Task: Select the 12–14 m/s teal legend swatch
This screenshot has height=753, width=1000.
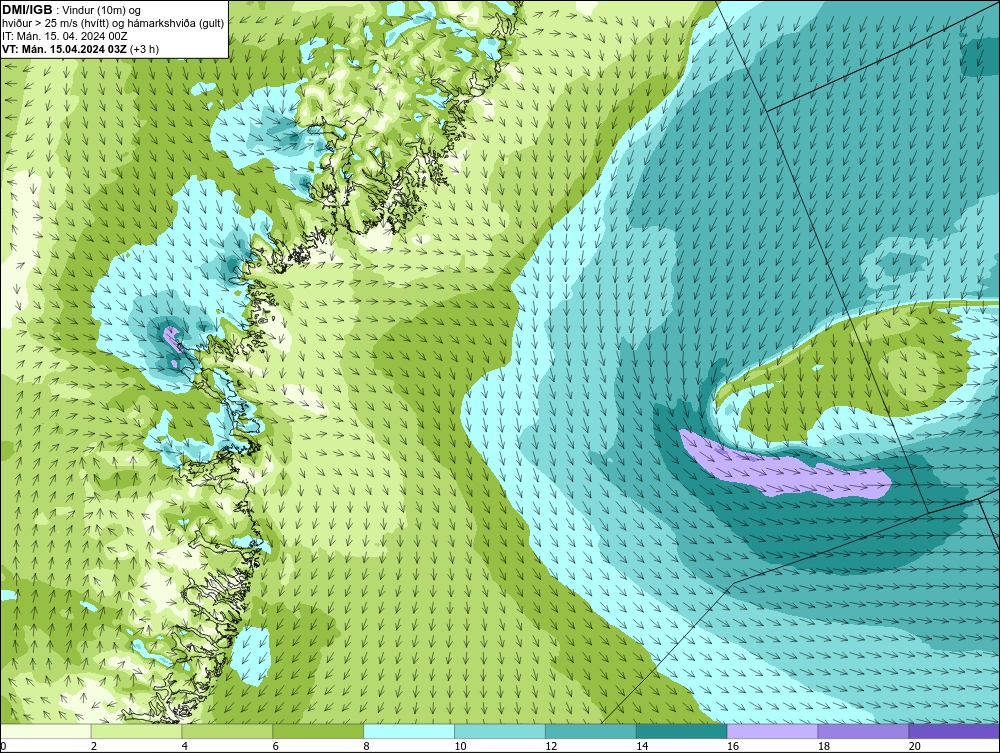Action: pyautogui.click(x=591, y=731)
